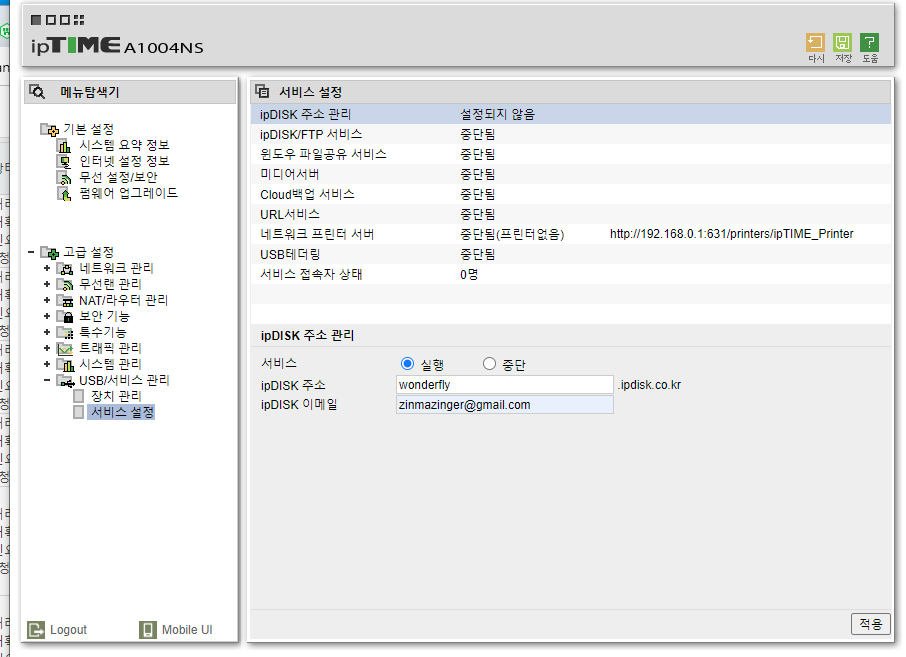
Task: Open 시스템 요약 정보 menu item
Action: (124, 145)
